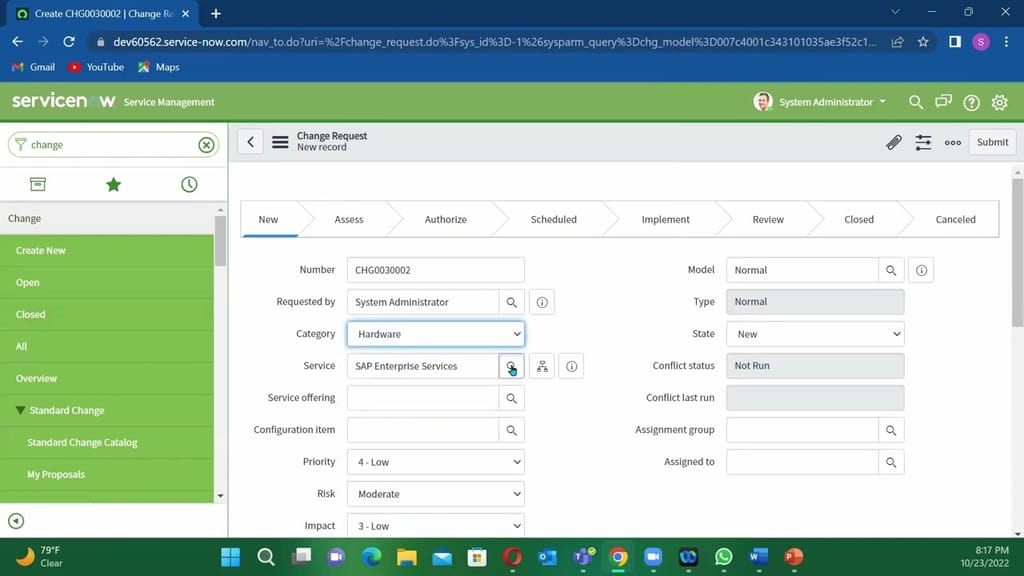
Task: Click the help question mark icon
Action: 970,102
